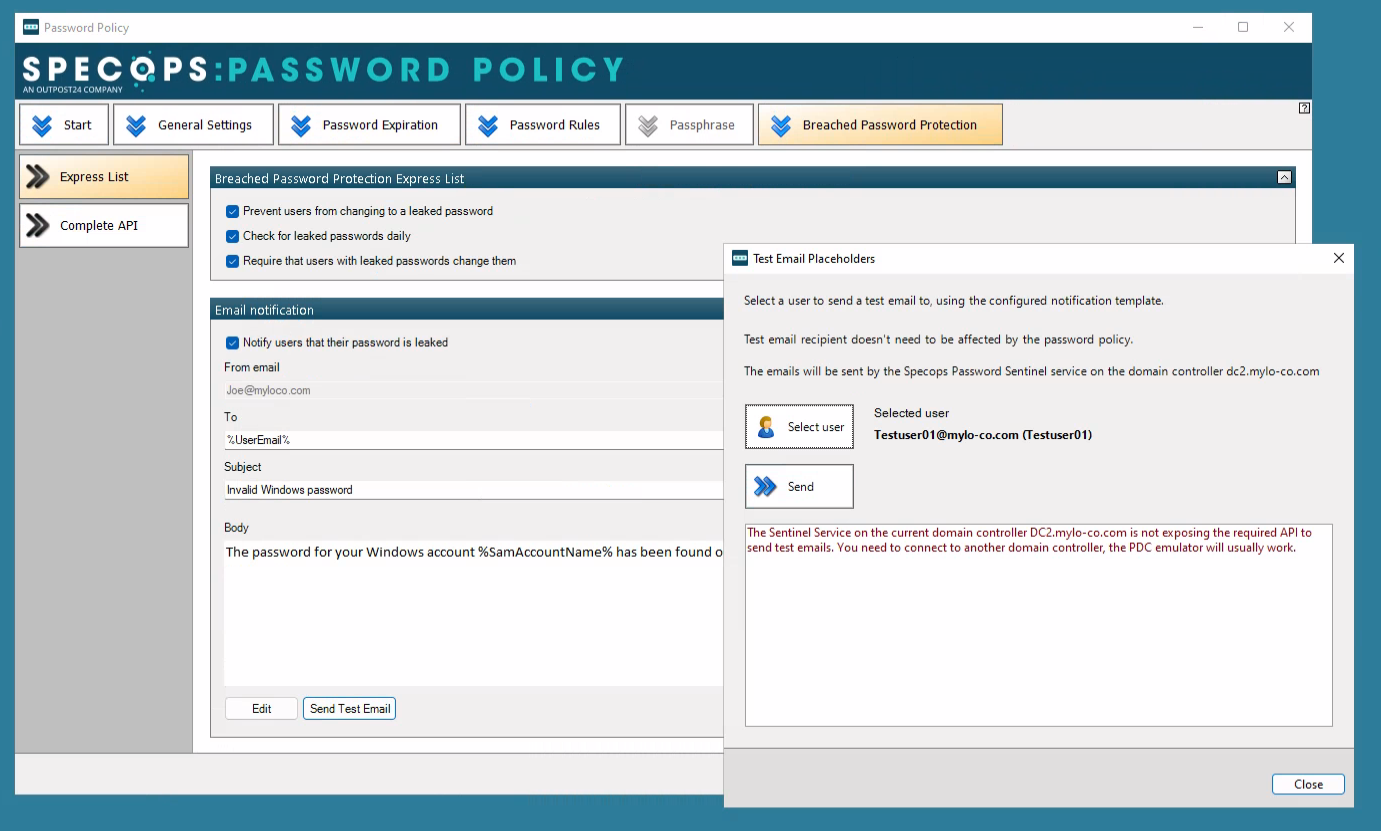
Task: Click the Test Email Placeholders title icon
Action: click(740, 258)
